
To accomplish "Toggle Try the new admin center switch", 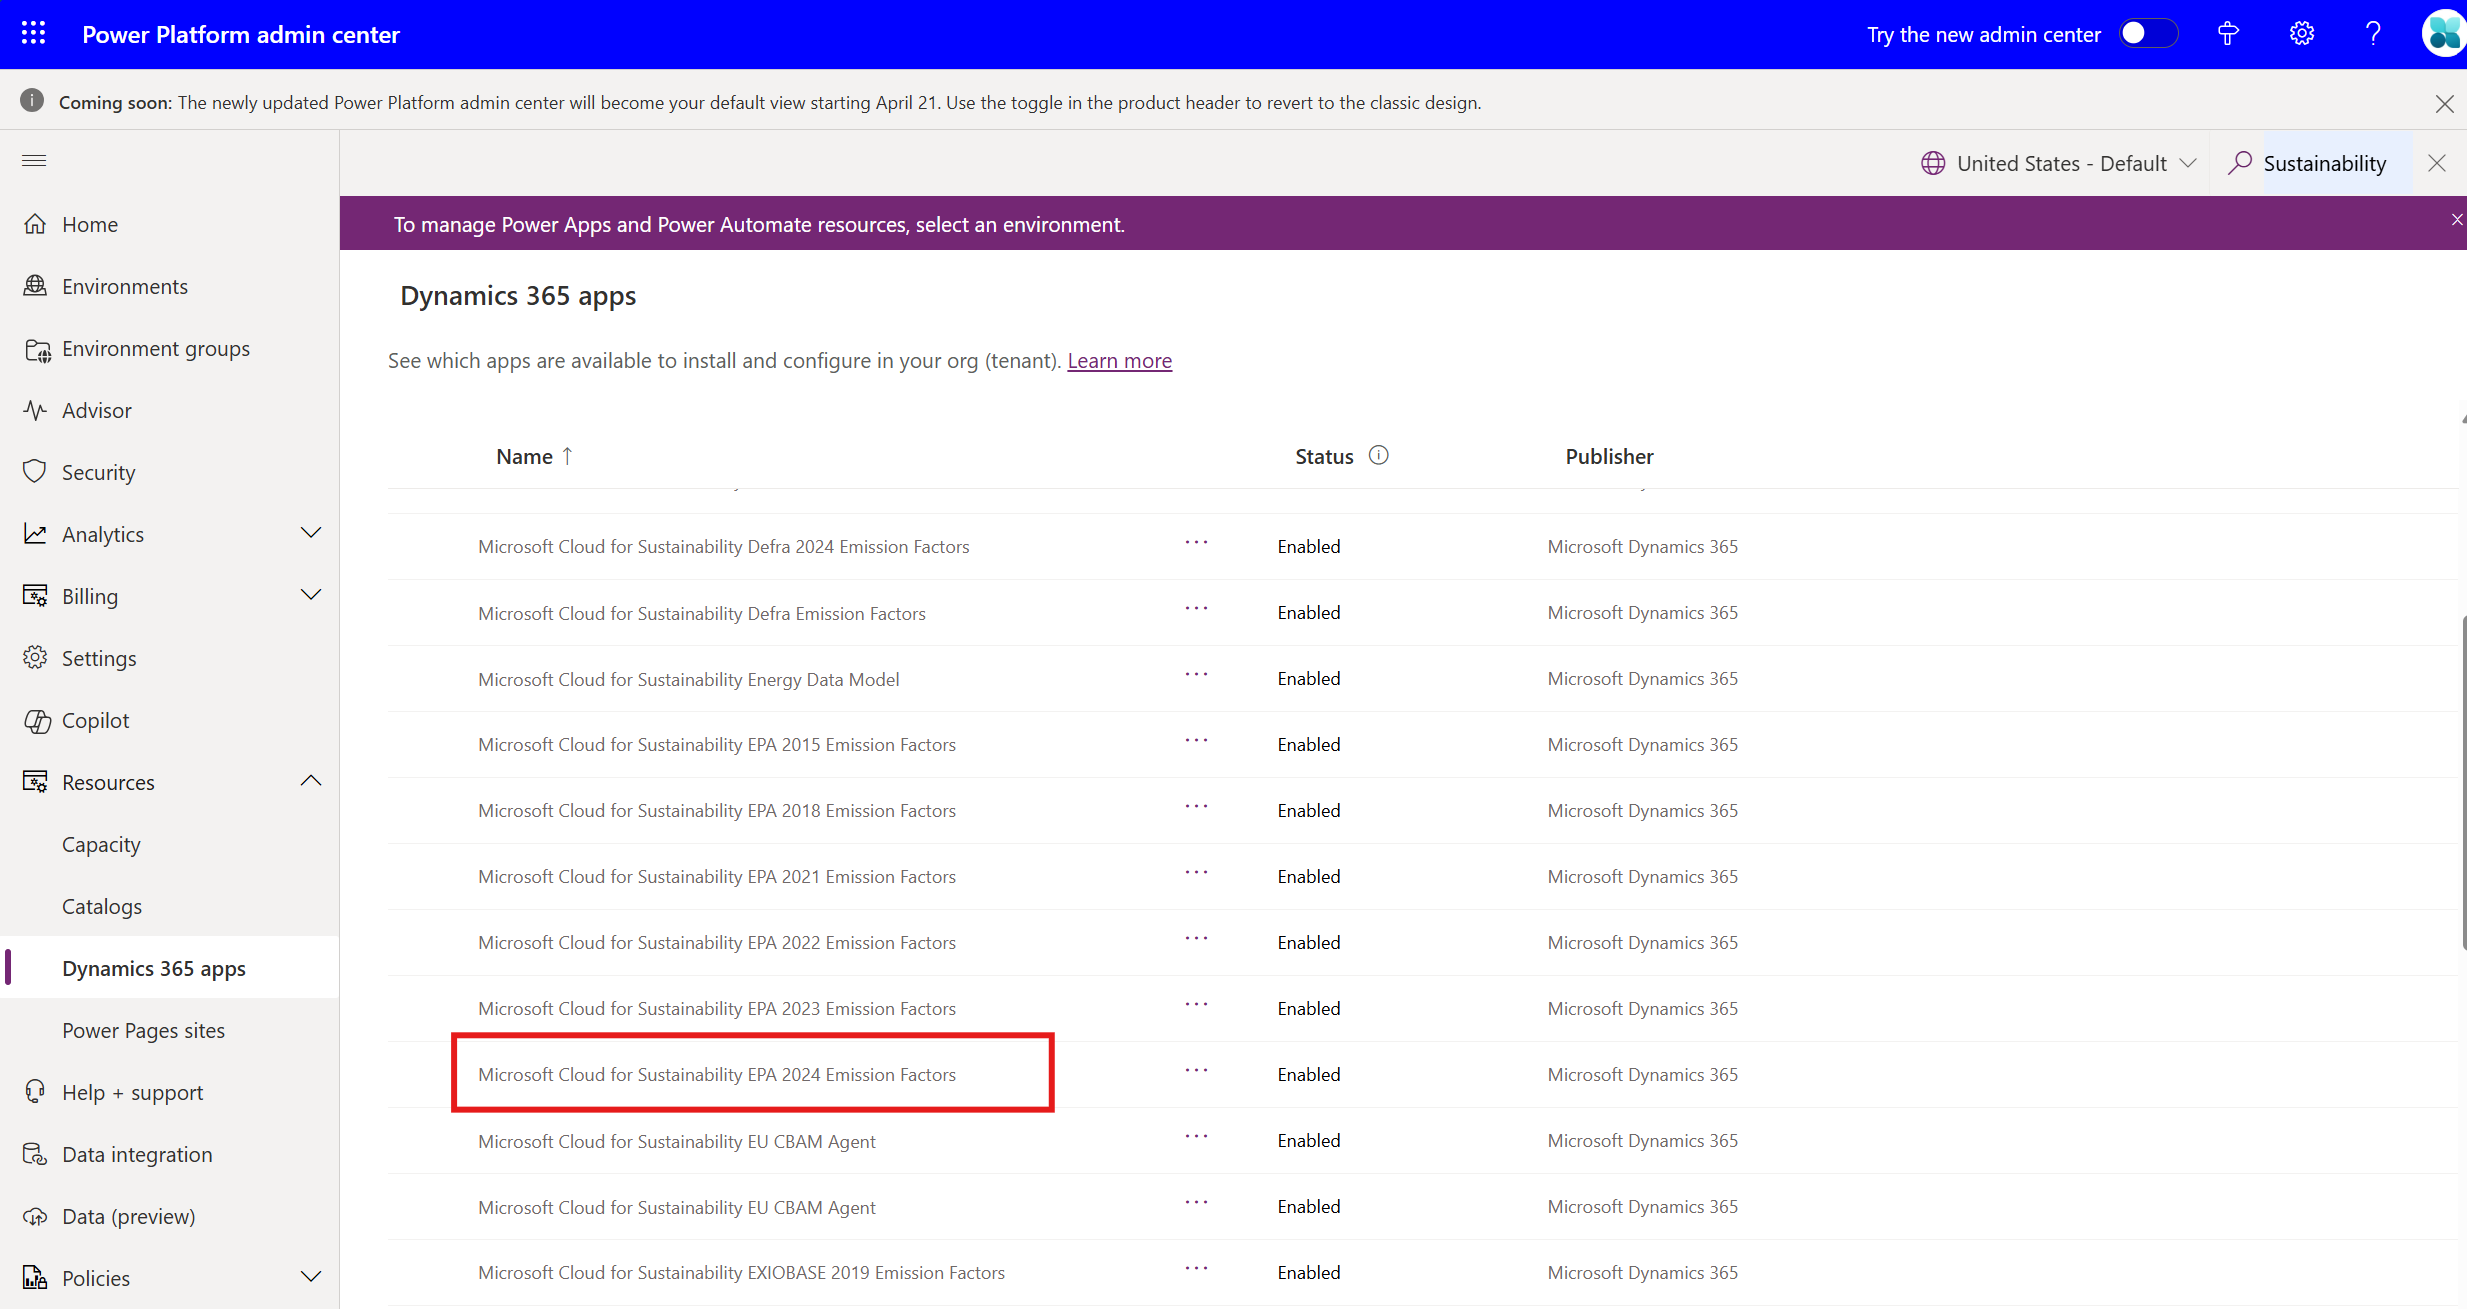I will [2147, 34].
